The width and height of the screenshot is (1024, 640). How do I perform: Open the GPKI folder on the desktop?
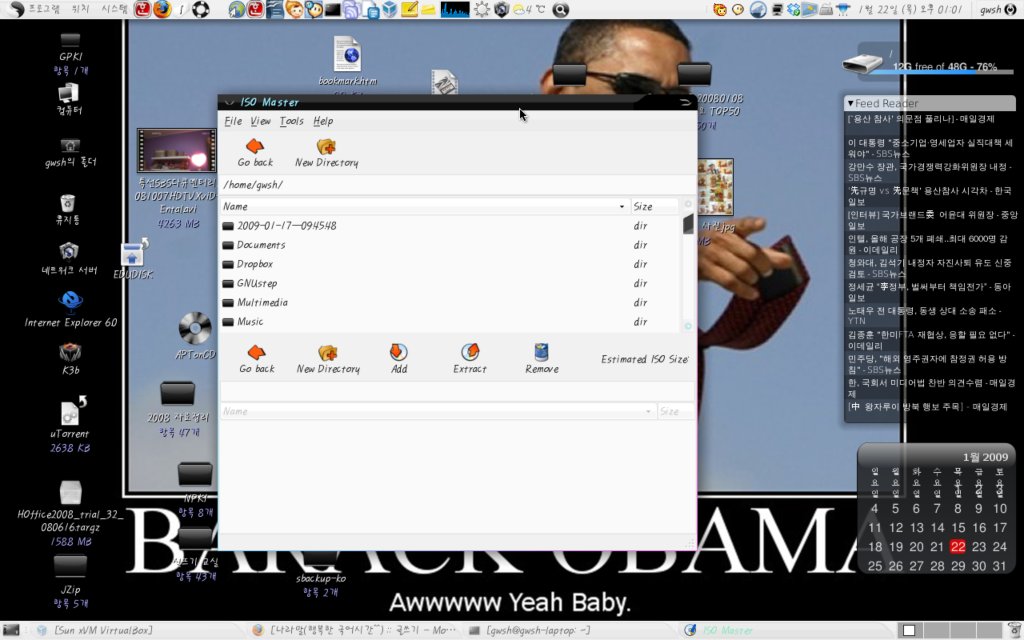pos(70,40)
